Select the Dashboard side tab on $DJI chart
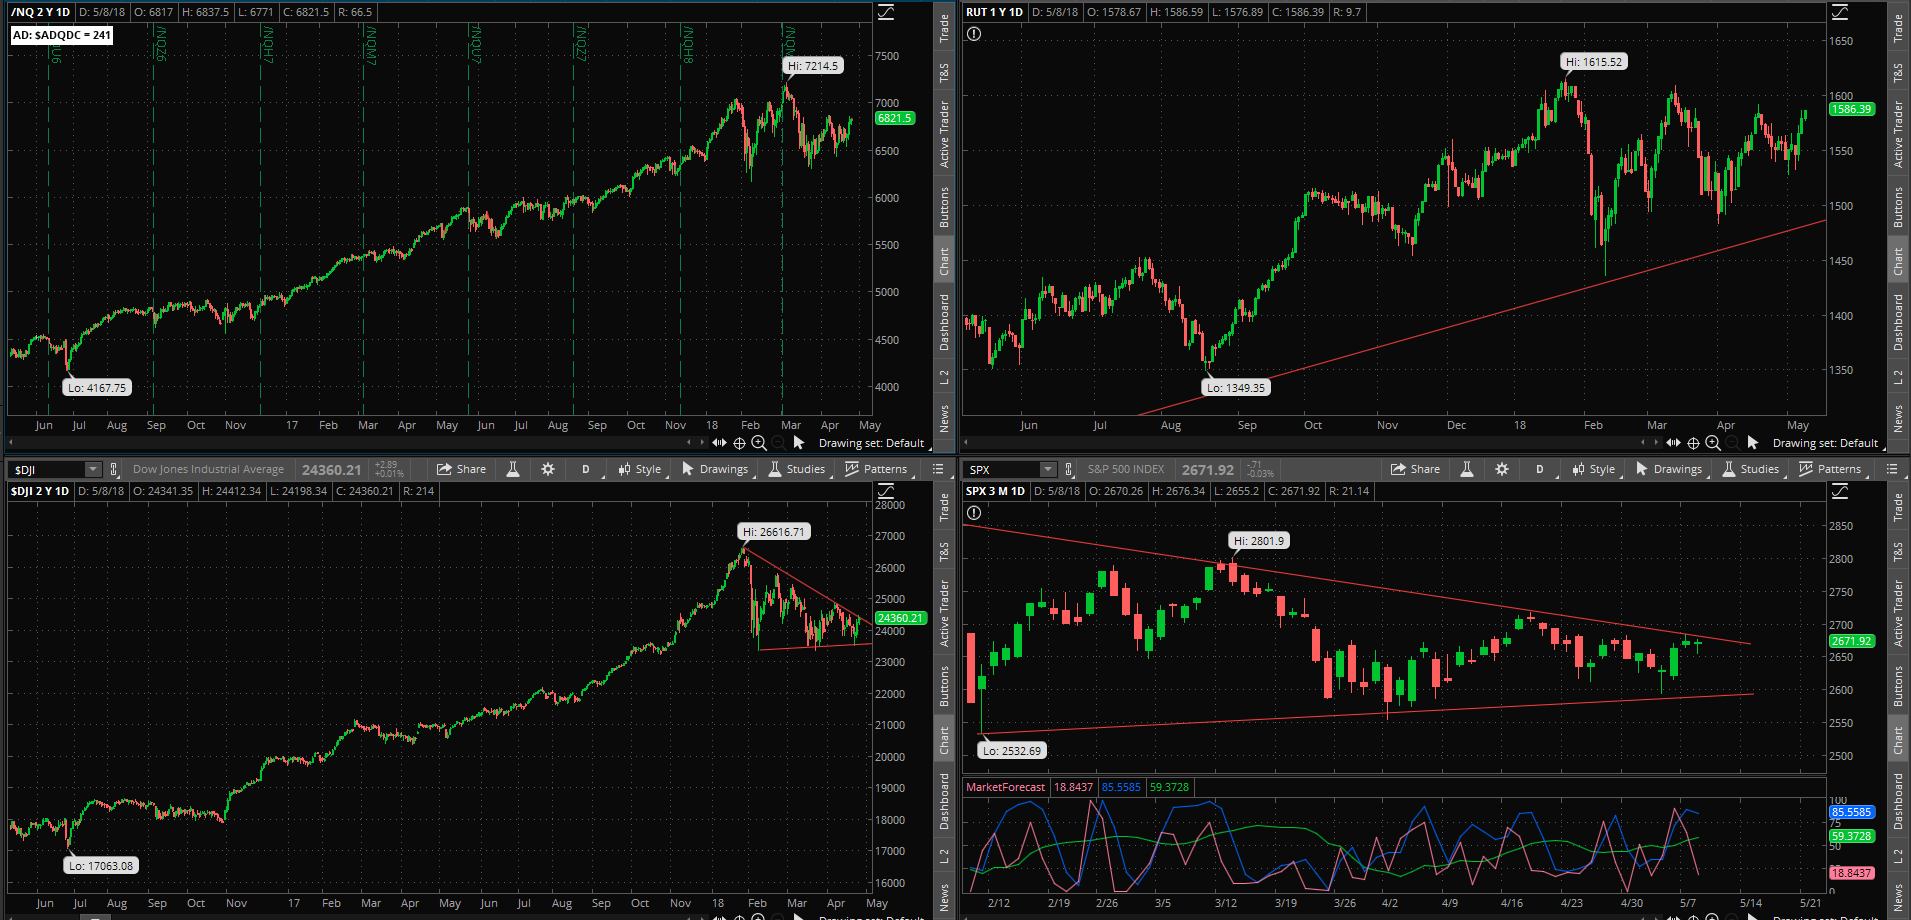1911x920 pixels. [943, 801]
